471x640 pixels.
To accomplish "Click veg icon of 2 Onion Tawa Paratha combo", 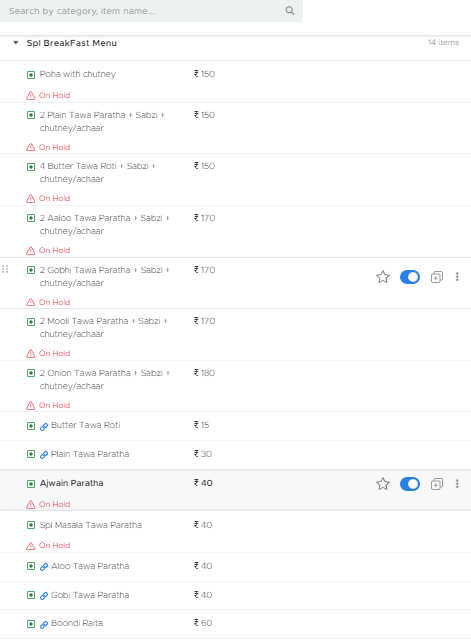I will 31,373.
